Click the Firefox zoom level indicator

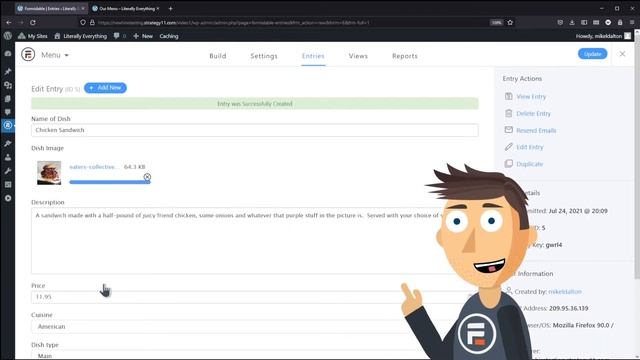(496, 22)
